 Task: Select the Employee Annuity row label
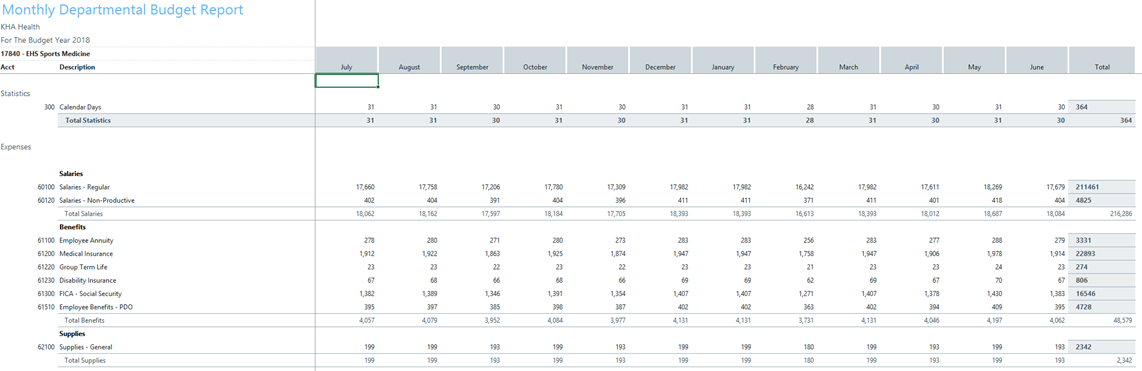coord(86,241)
